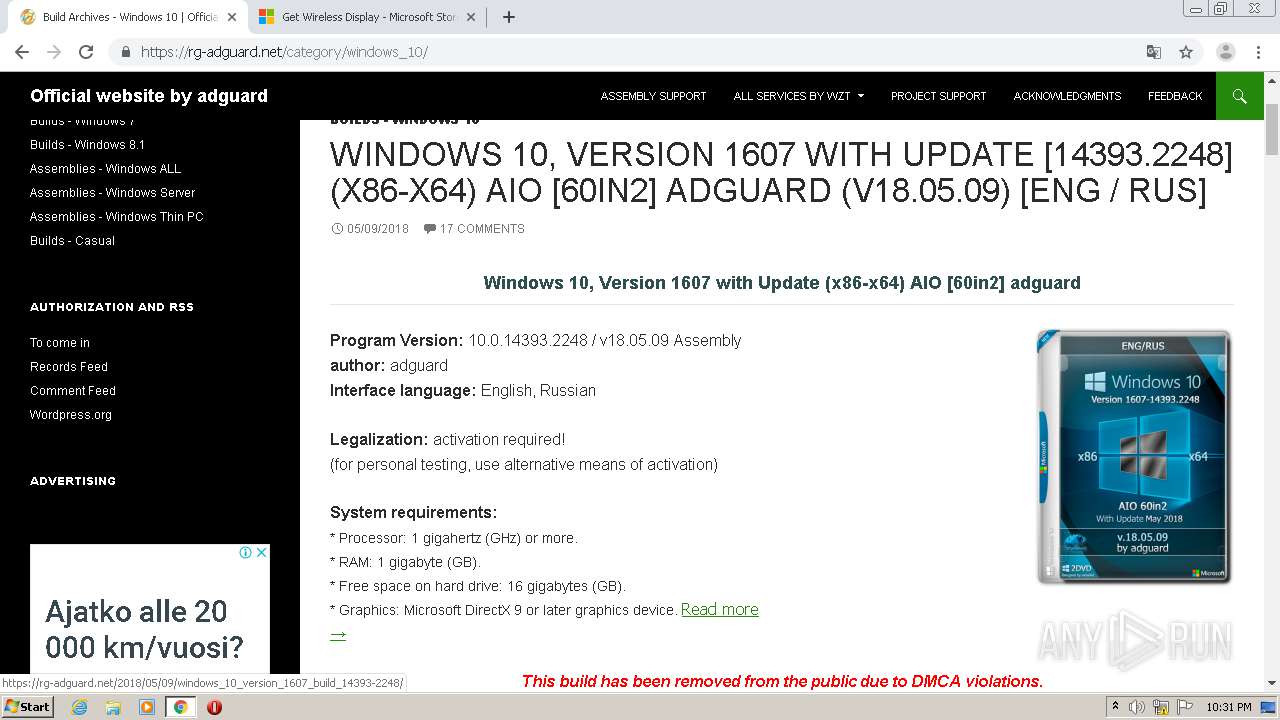Close the advertisement with X icon
The height and width of the screenshot is (720, 1280).
click(x=261, y=552)
